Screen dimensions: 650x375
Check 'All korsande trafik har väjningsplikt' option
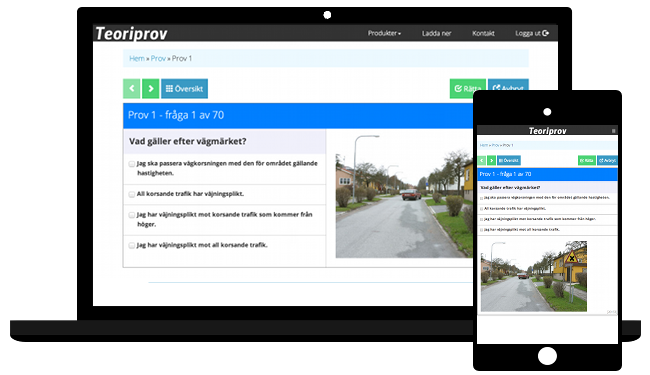point(132,194)
